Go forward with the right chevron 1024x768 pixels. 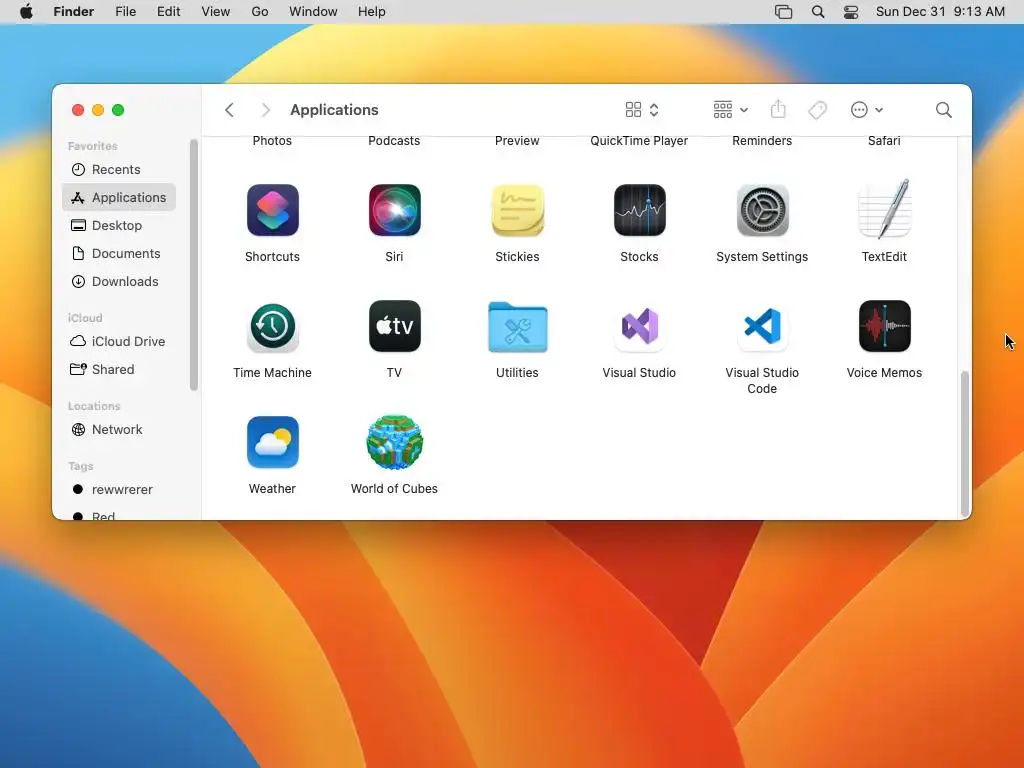pos(265,110)
